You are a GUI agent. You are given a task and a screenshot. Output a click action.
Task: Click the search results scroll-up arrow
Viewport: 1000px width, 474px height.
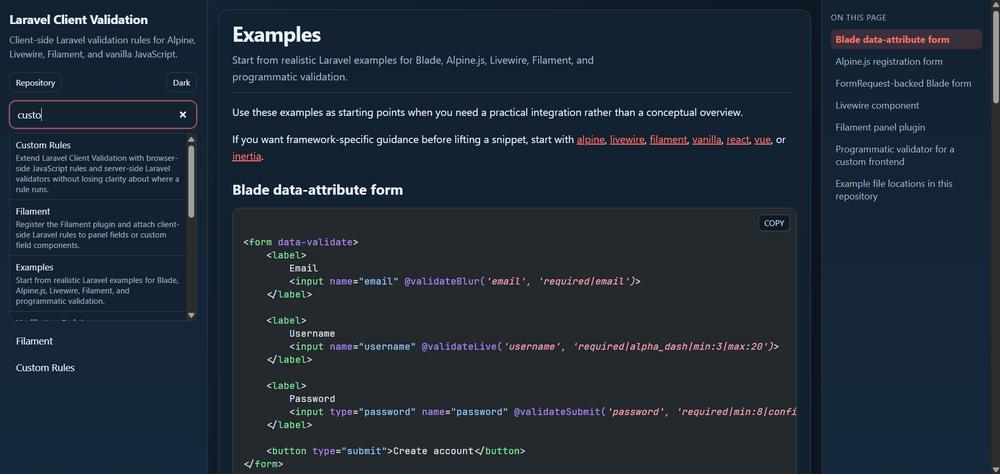pyautogui.click(x=191, y=140)
